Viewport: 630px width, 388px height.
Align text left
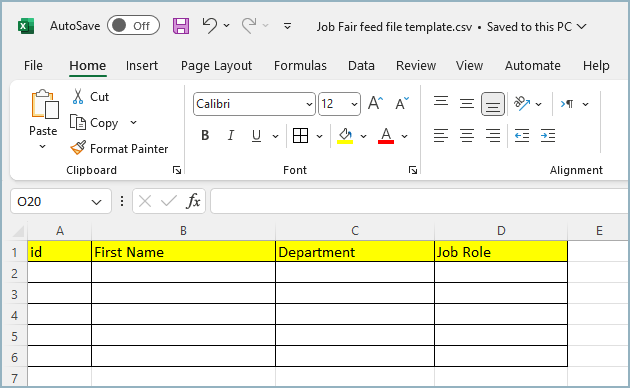pyautogui.click(x=441, y=136)
